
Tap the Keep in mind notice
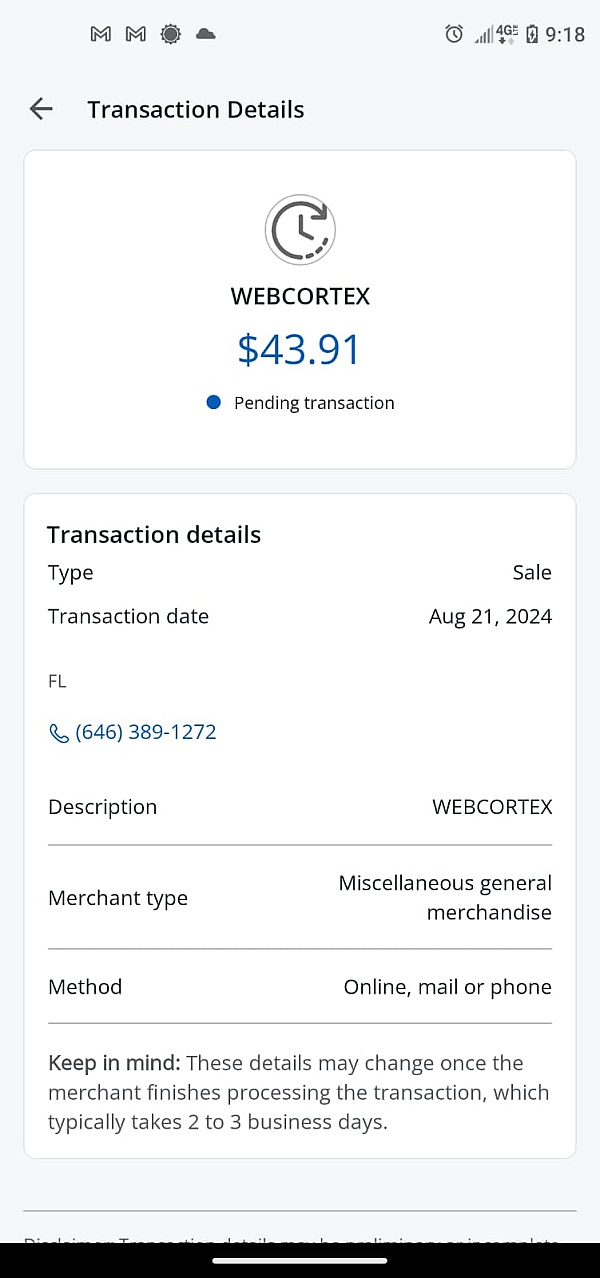click(x=299, y=1092)
